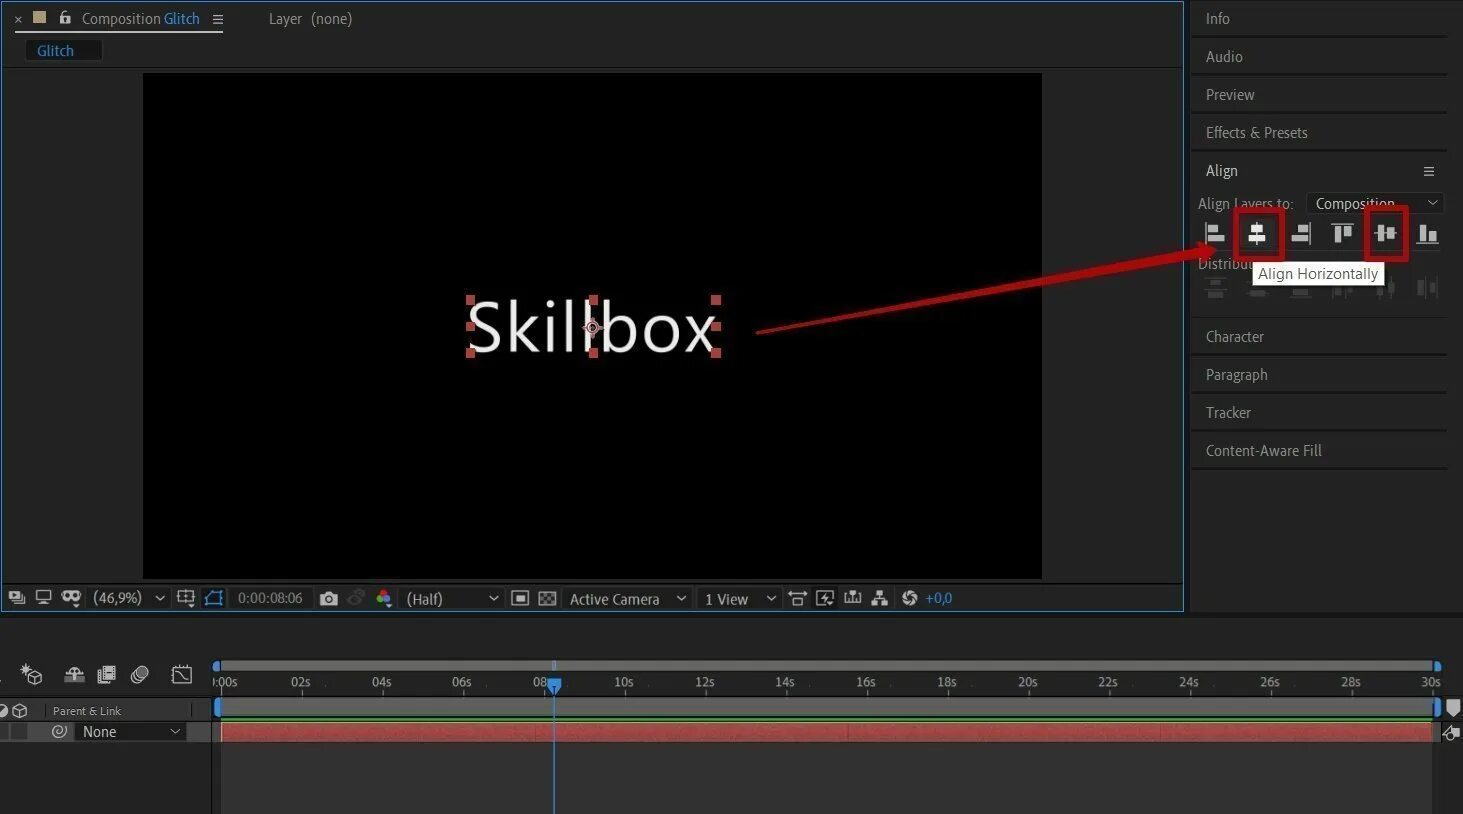Click the blue current time indicator
Viewport: 1463px width, 814px height.
point(554,685)
